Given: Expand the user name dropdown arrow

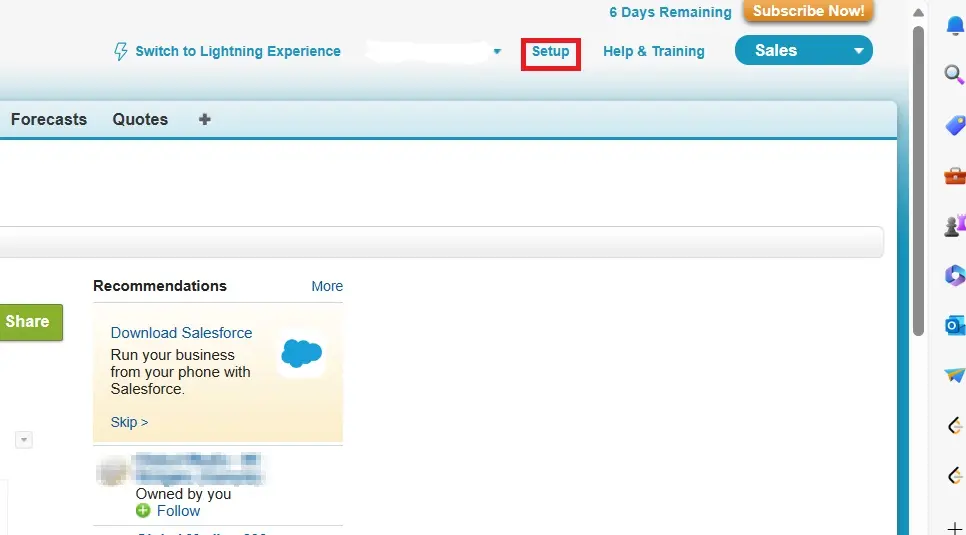Looking at the screenshot, I should pyautogui.click(x=497, y=51).
